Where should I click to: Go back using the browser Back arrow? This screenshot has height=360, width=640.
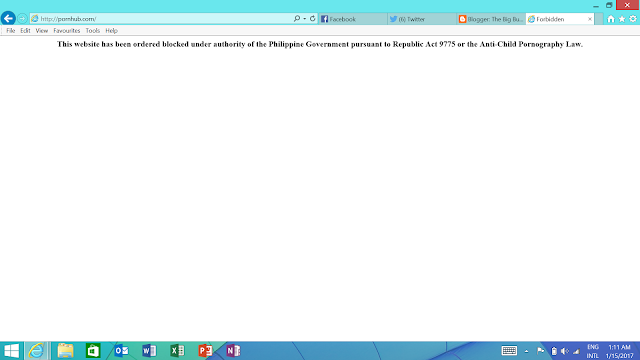8,18
